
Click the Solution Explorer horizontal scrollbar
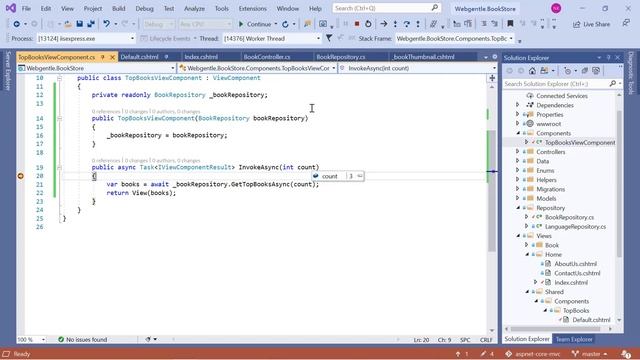coord(555,329)
